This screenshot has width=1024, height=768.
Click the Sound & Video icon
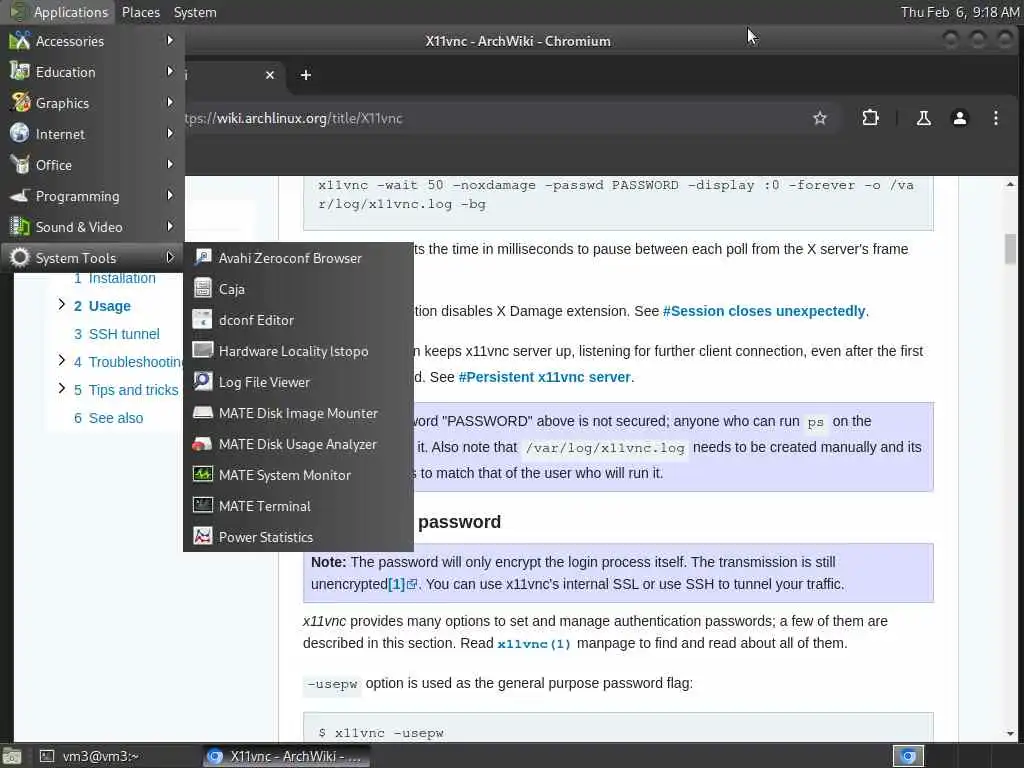pyautogui.click(x=20, y=227)
